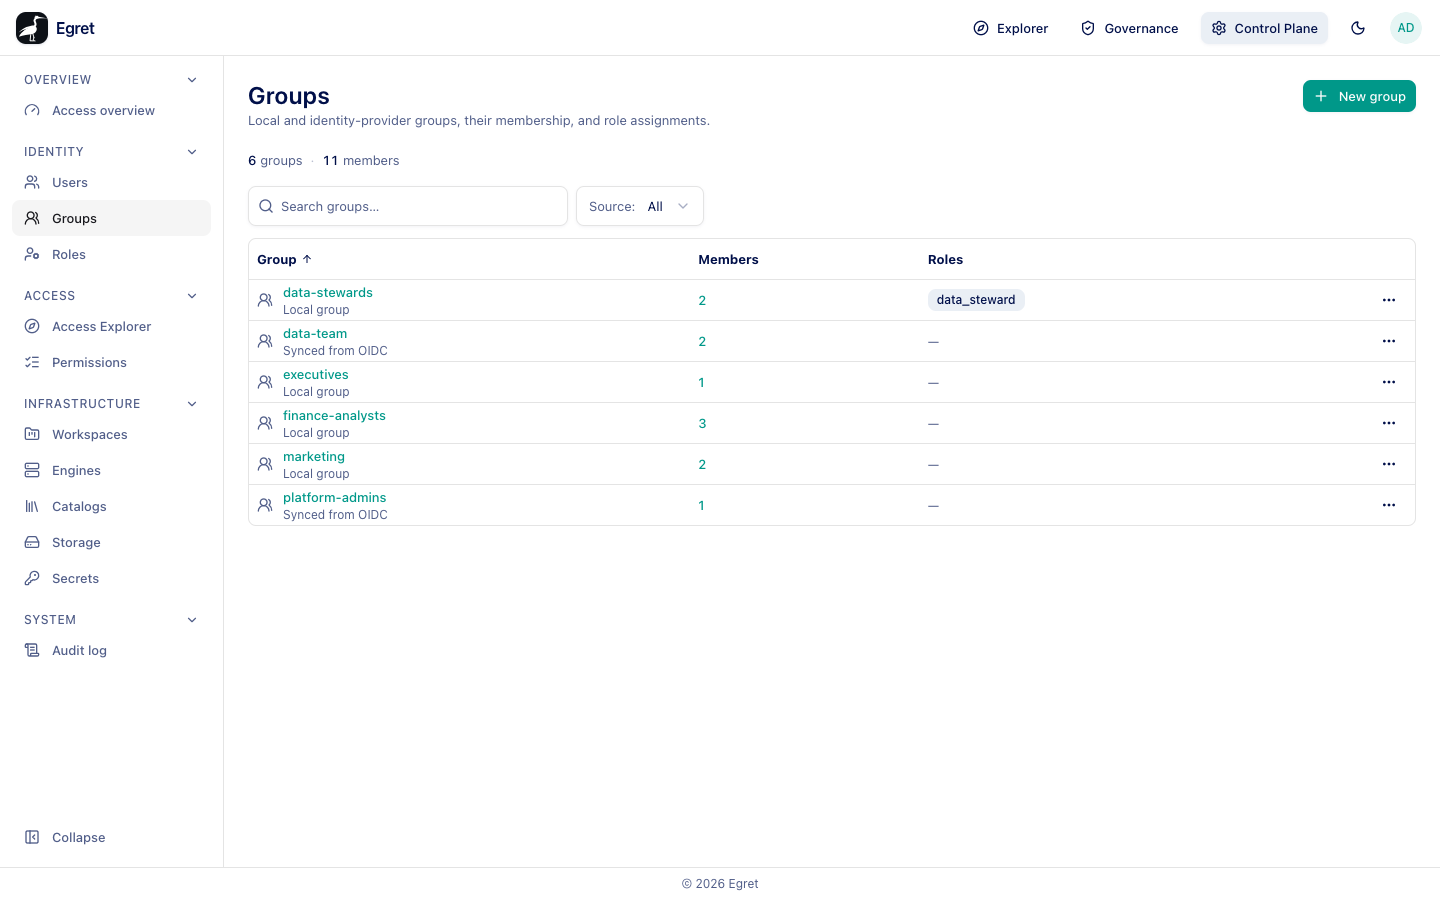Click the search magnifier icon

pyautogui.click(x=266, y=206)
